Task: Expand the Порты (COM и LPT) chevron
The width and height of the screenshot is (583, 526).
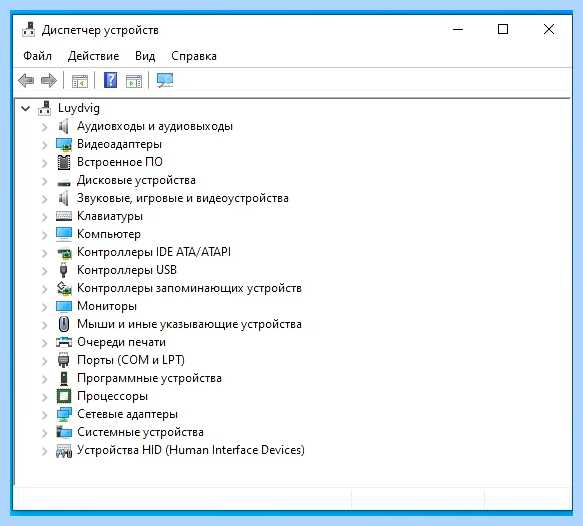Action: pos(44,361)
